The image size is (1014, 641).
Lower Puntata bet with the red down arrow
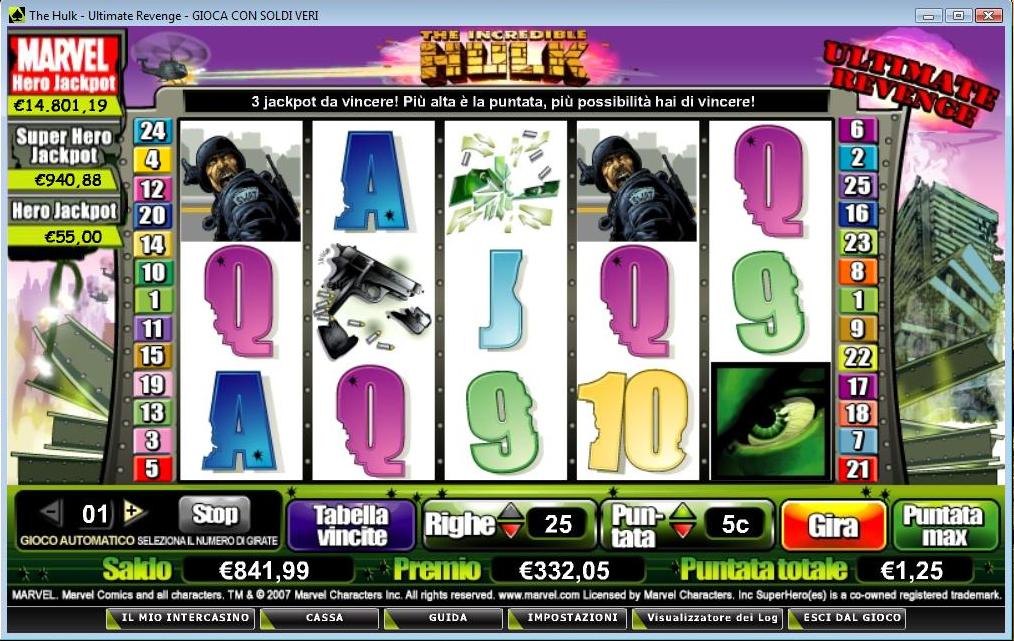pyautogui.click(x=682, y=530)
